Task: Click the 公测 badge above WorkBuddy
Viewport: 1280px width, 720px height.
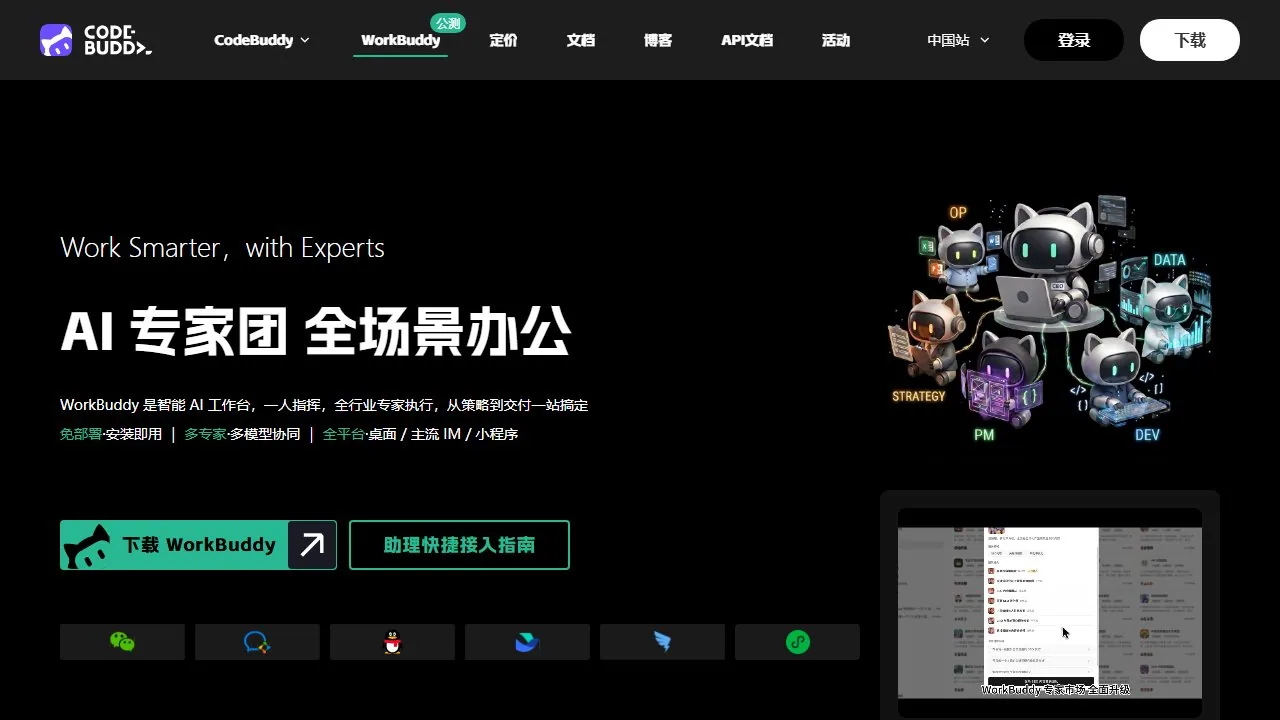Action: click(x=448, y=23)
